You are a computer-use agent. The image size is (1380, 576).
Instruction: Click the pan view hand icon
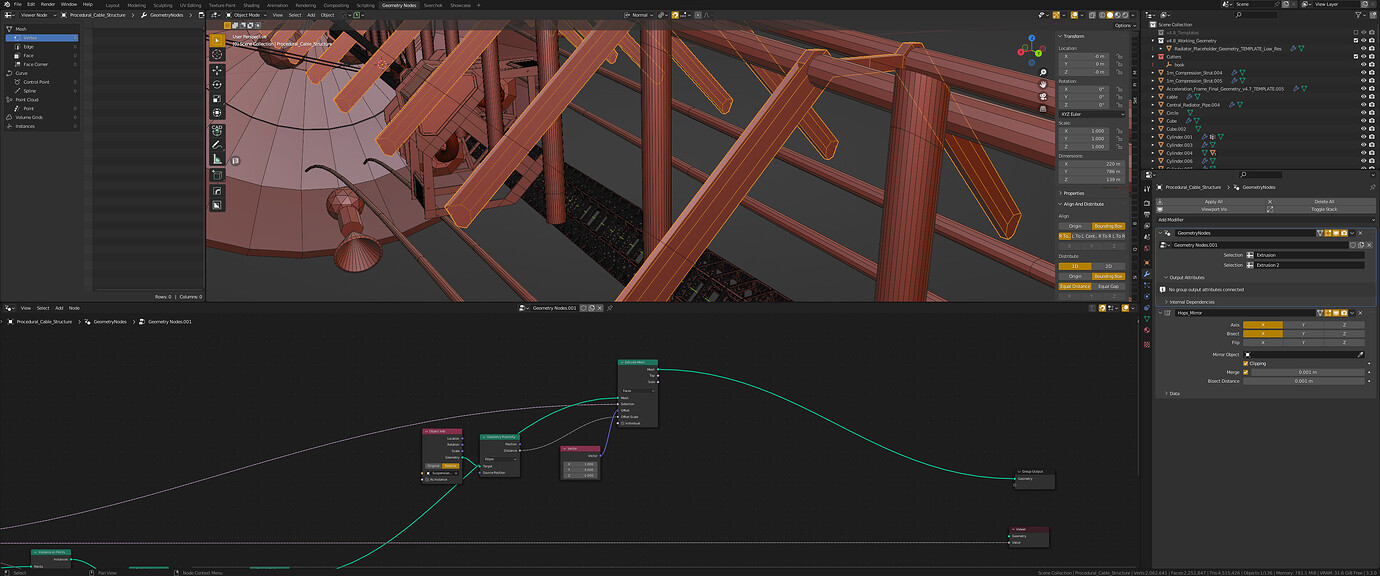[x=1043, y=84]
